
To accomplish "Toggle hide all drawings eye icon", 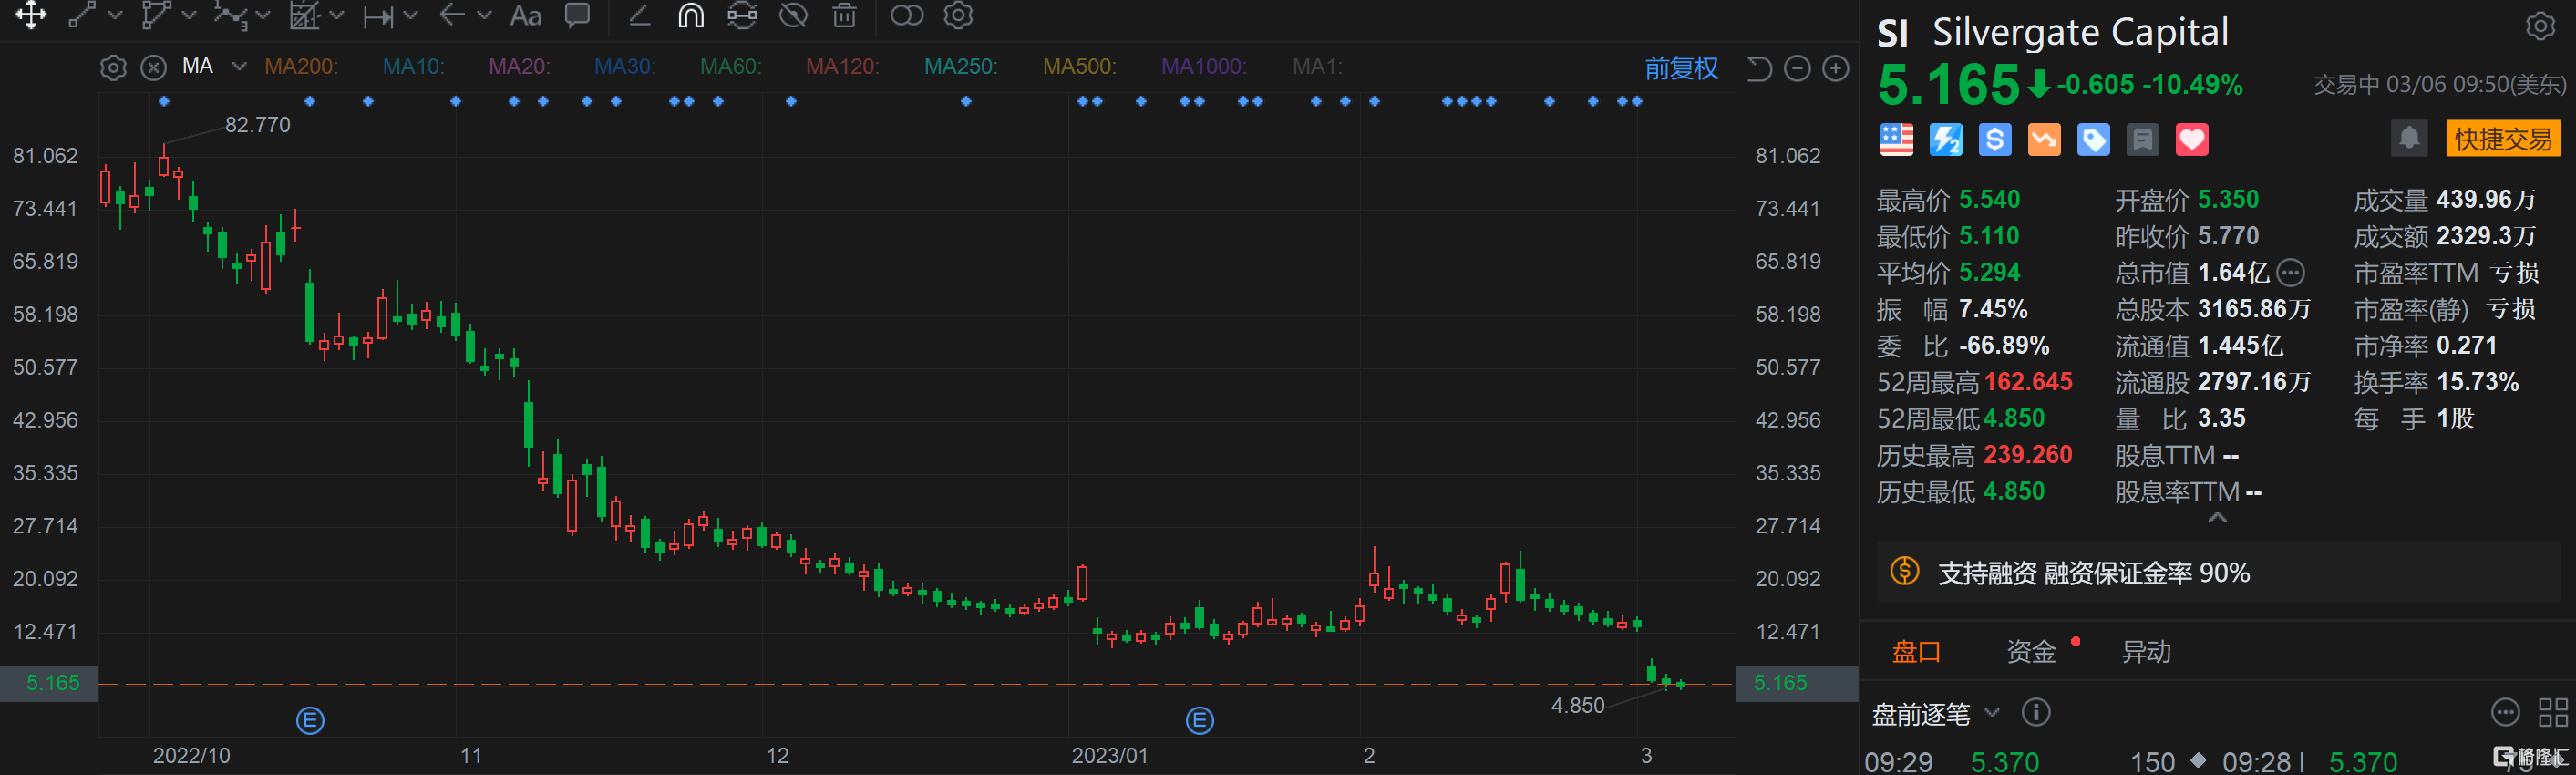I will coord(793,15).
